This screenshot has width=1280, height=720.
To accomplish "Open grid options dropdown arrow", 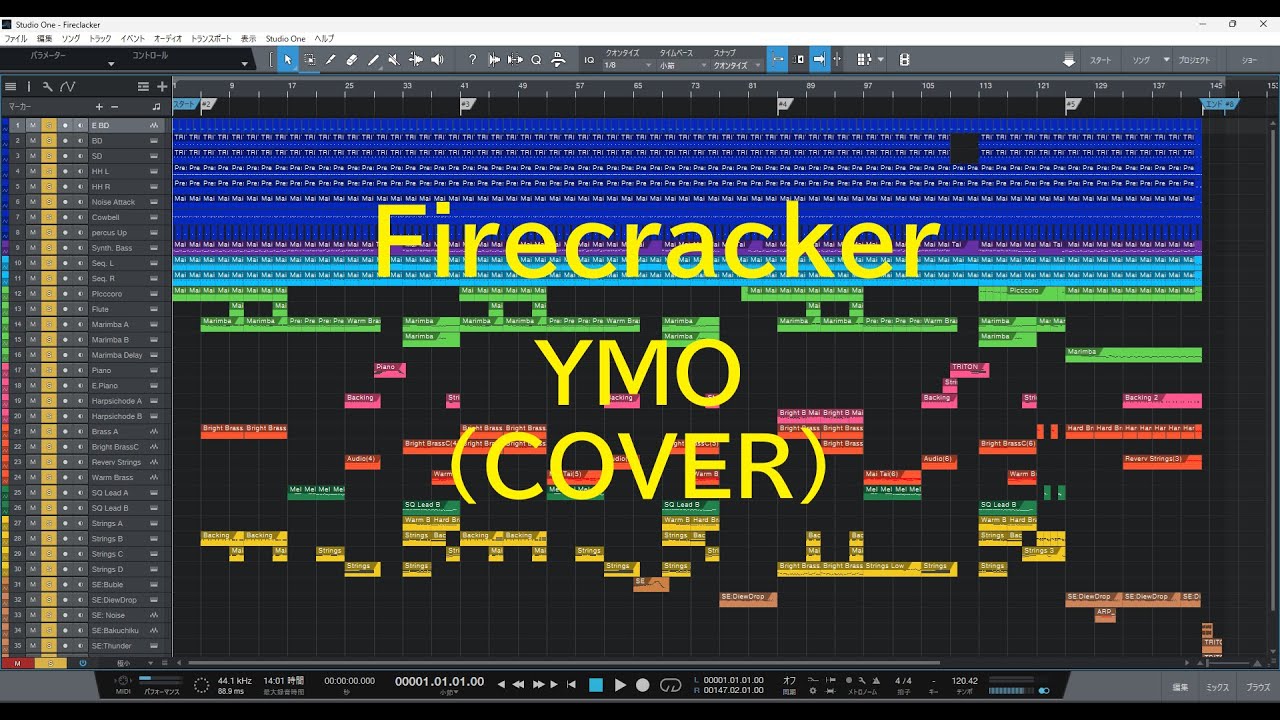I will click(881, 60).
